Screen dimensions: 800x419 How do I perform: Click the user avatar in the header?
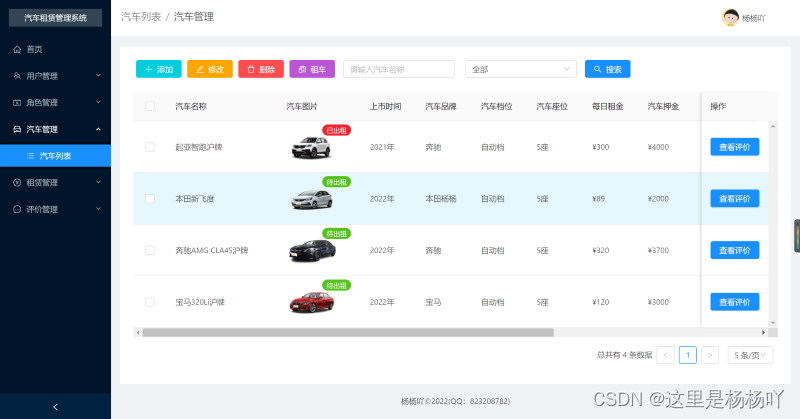click(730, 17)
